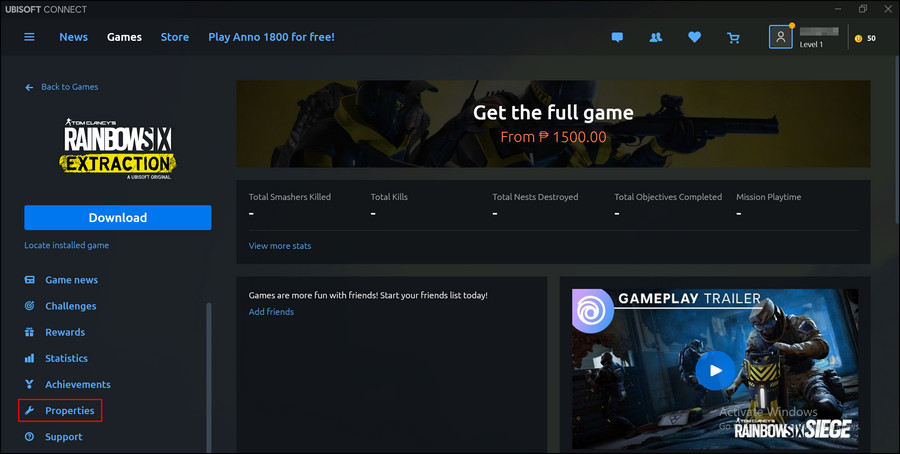Click the main page vertical scrollbar
900x454 pixels.
pyautogui.click(x=897, y=141)
